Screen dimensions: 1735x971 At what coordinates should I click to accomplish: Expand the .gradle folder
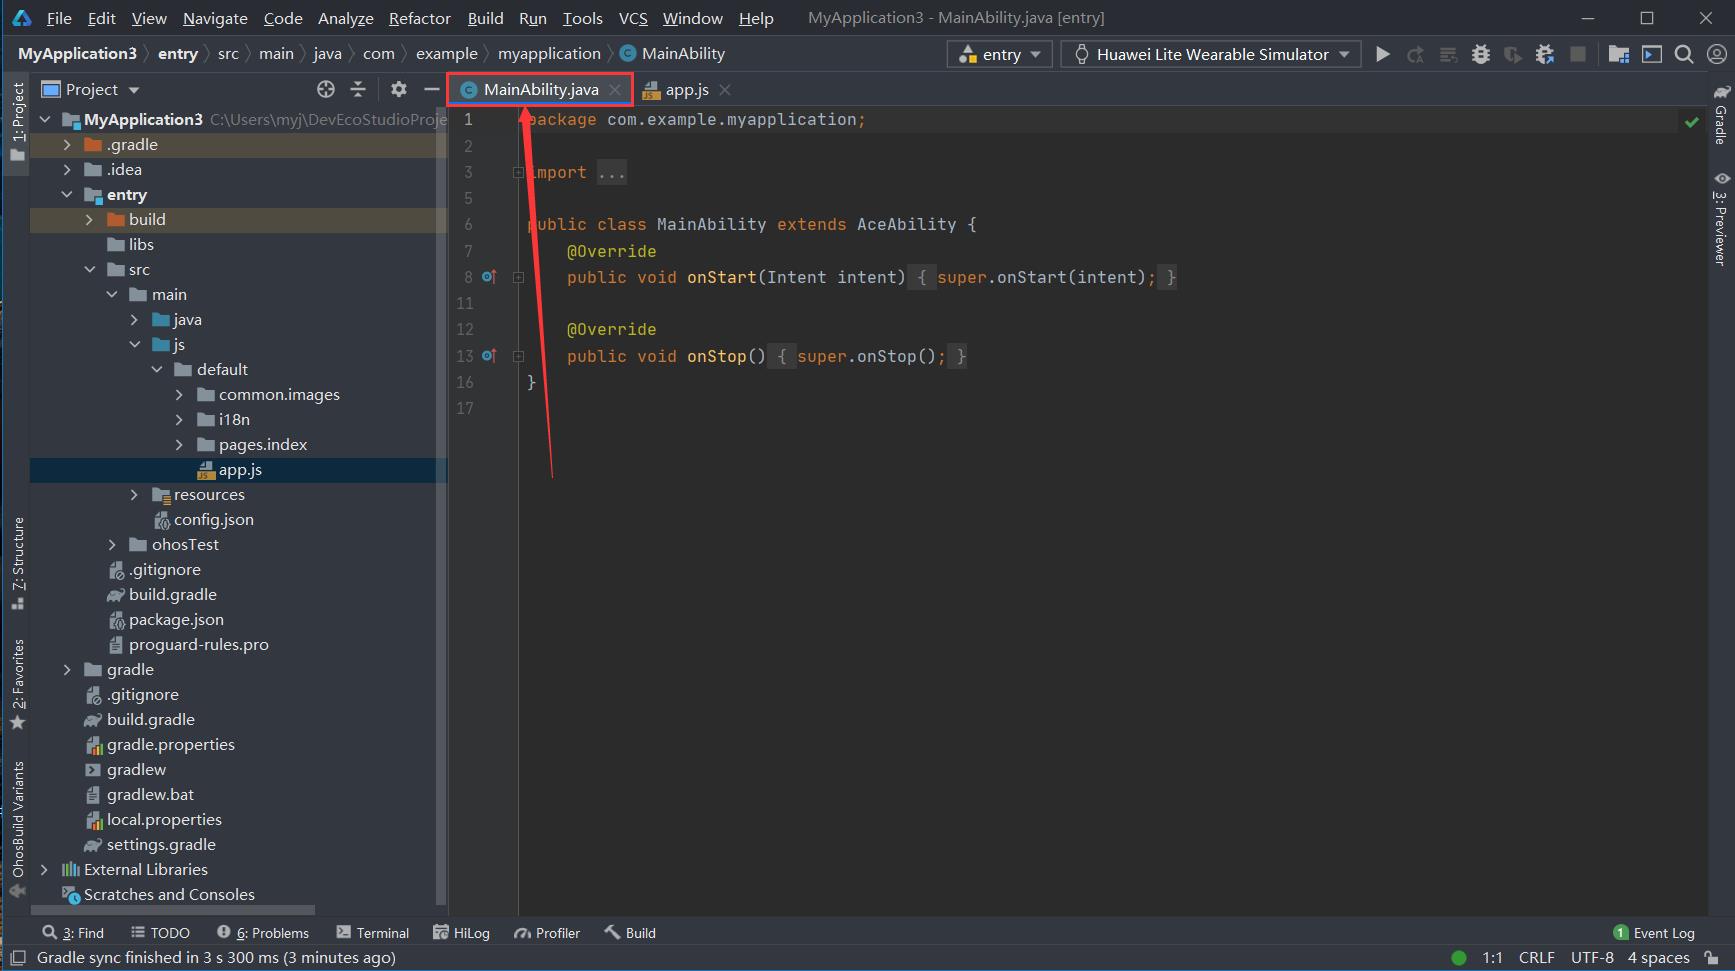click(x=67, y=145)
